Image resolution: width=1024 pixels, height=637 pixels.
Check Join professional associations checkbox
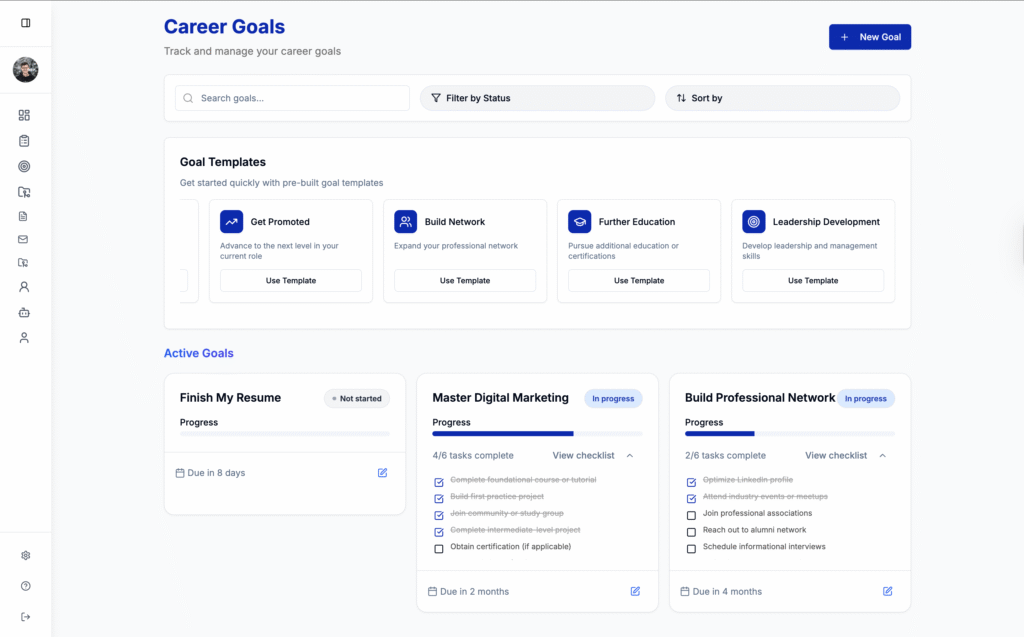coord(691,515)
